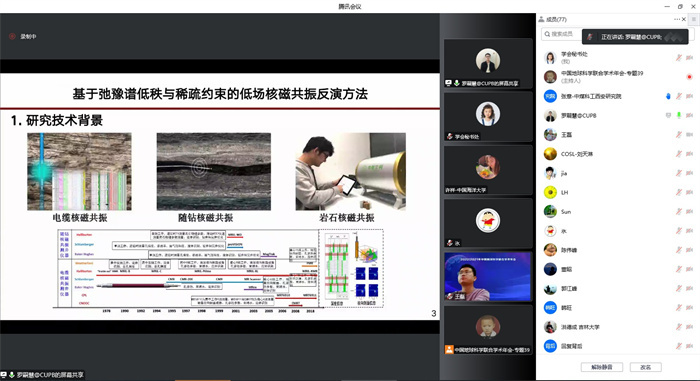
Task: Open the three-dots more options in members panel
Action: click(677, 19)
